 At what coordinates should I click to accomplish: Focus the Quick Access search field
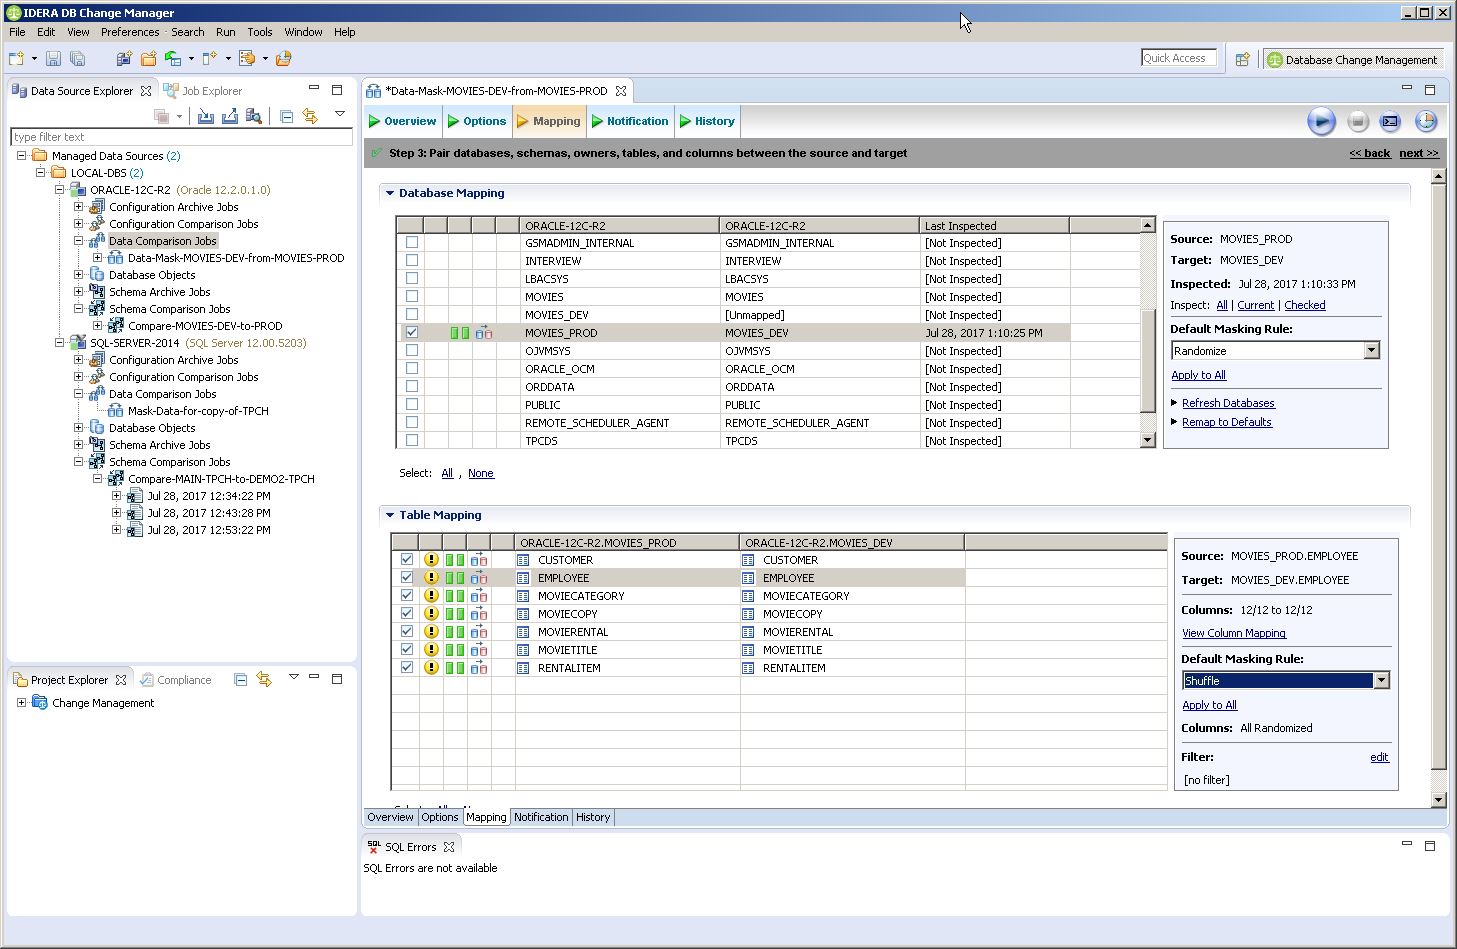tap(1179, 58)
